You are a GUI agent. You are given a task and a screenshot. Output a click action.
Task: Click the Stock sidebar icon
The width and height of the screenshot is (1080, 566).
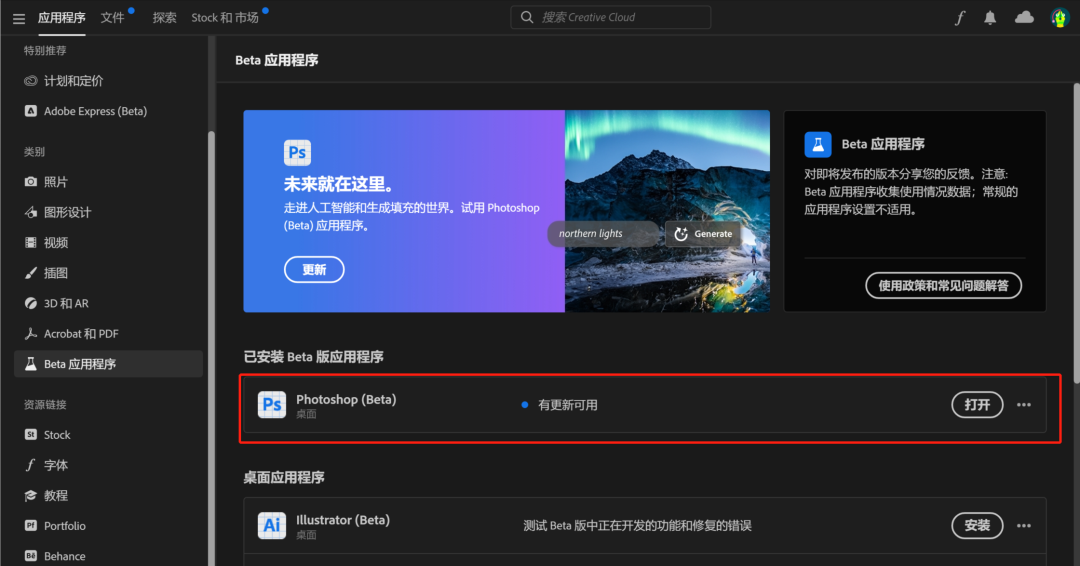pos(30,434)
